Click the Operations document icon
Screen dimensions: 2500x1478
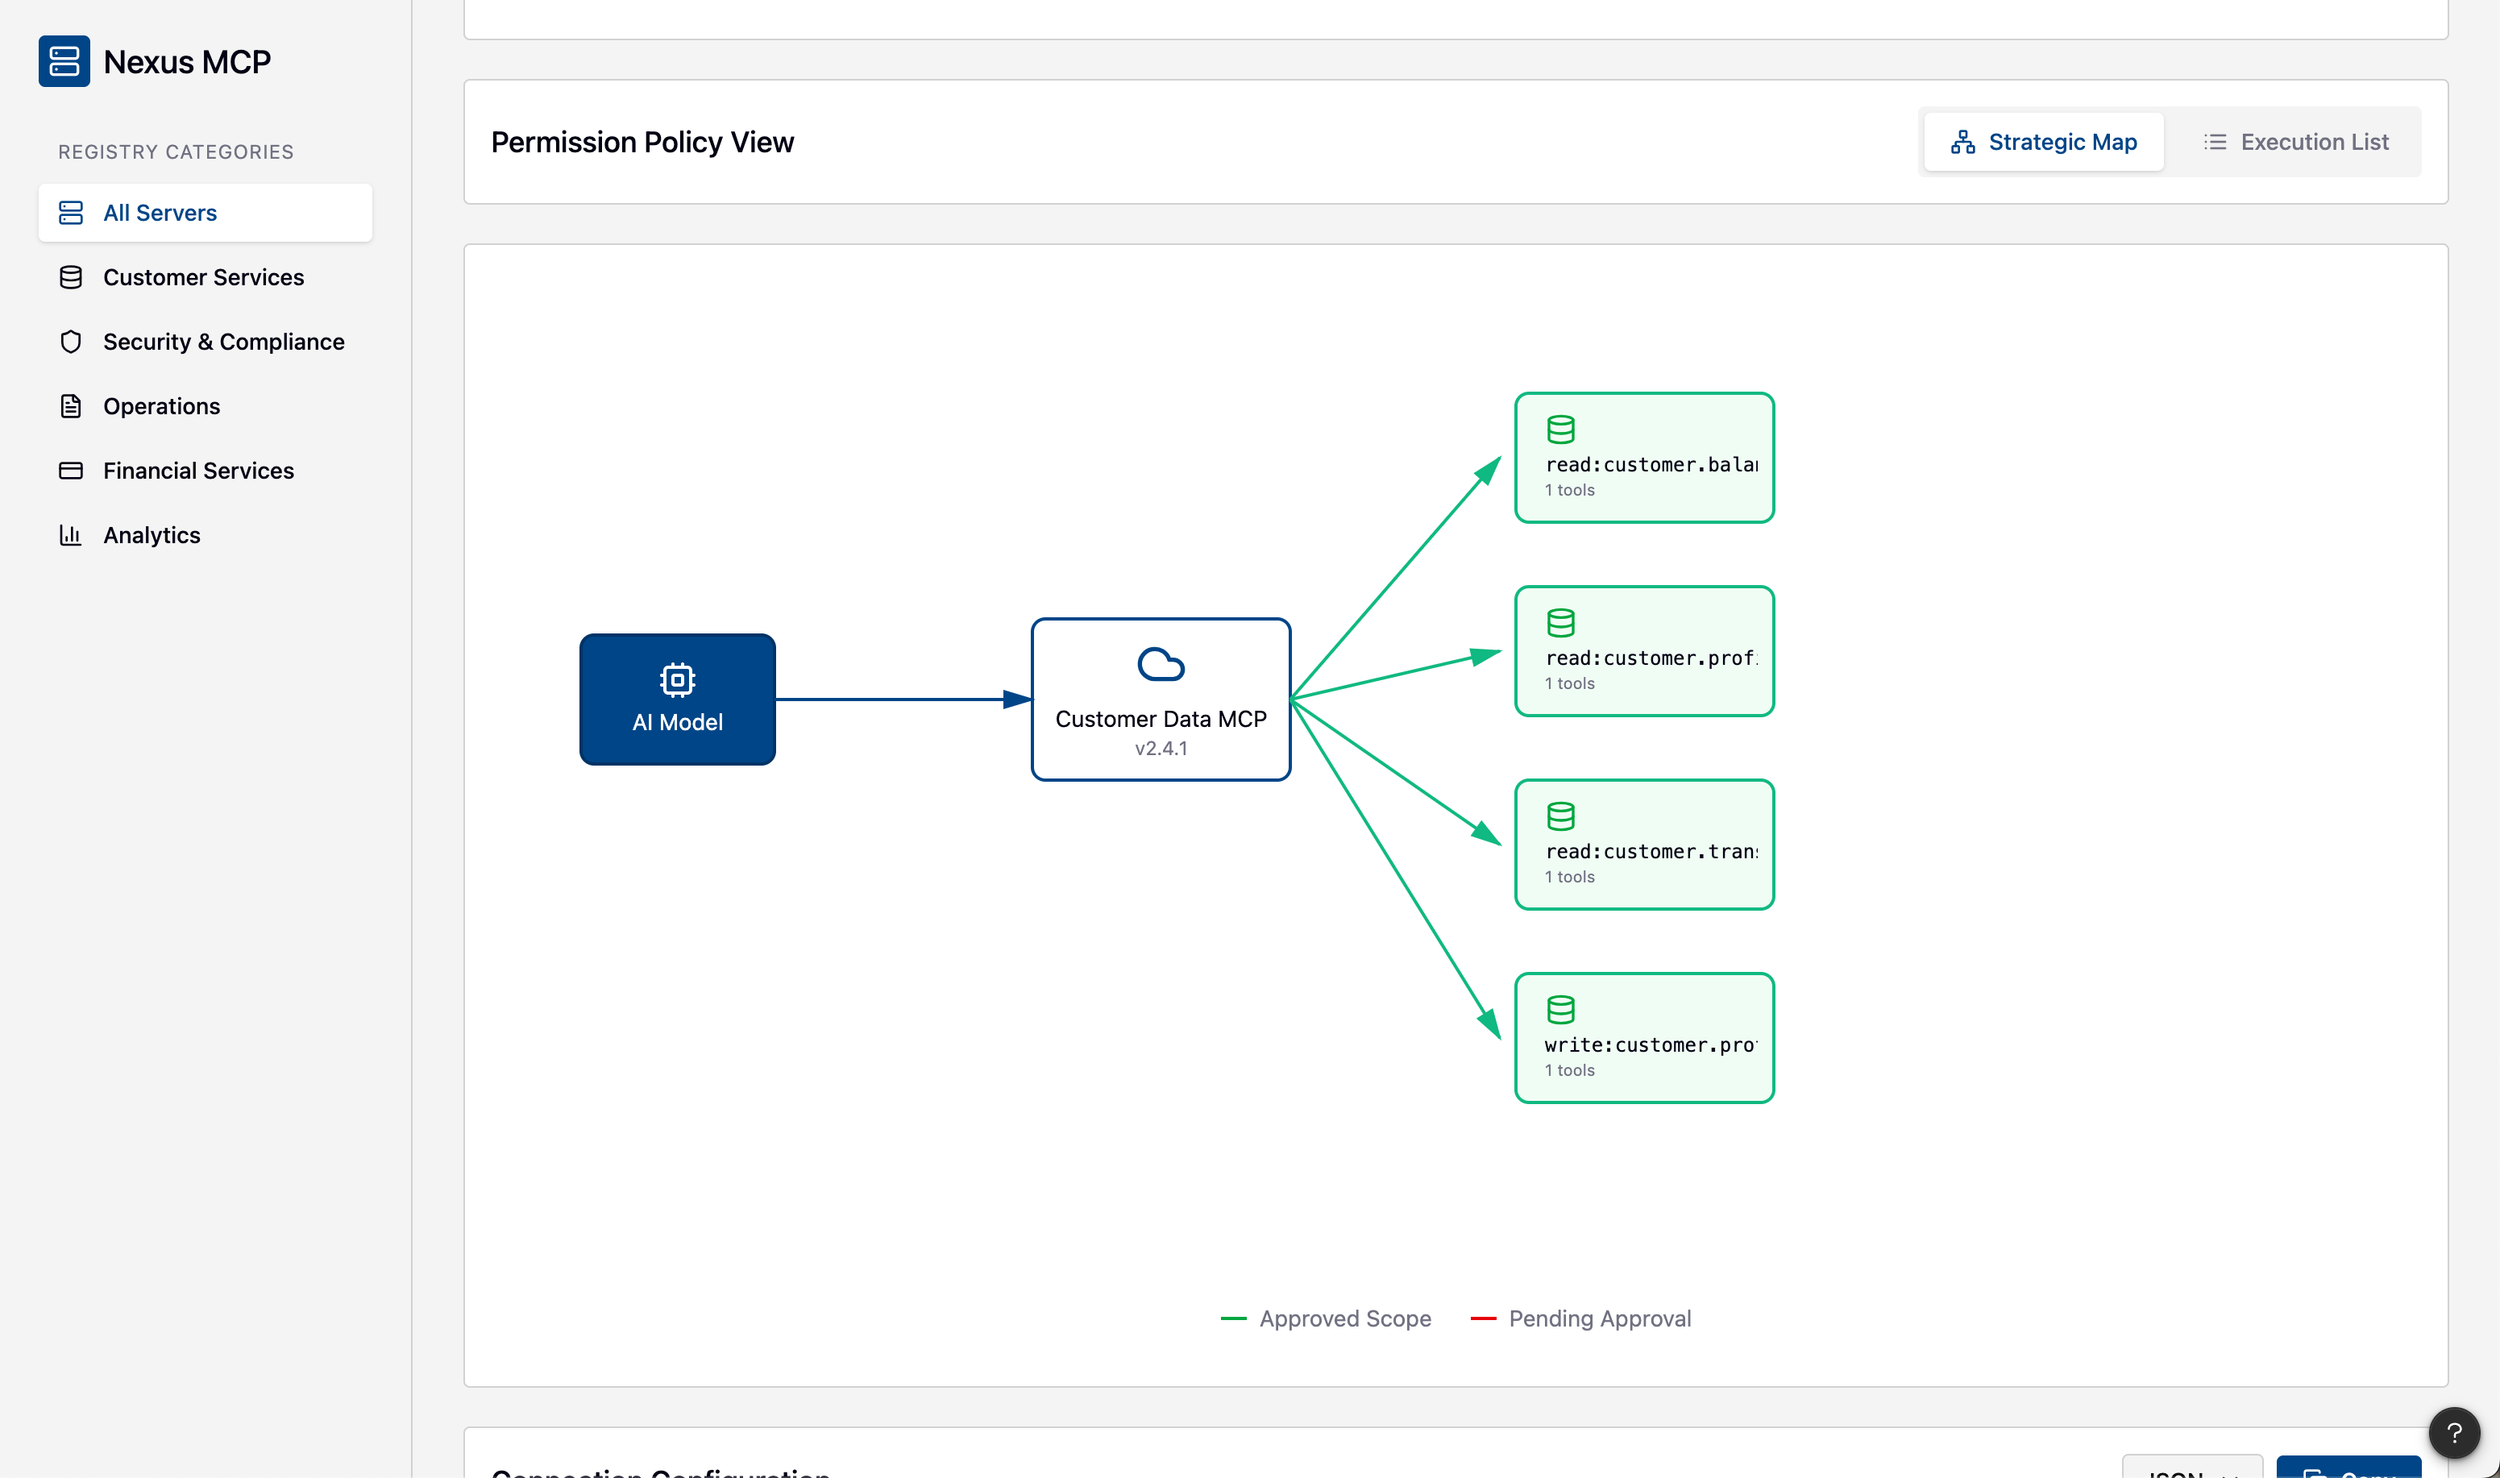pos(70,406)
